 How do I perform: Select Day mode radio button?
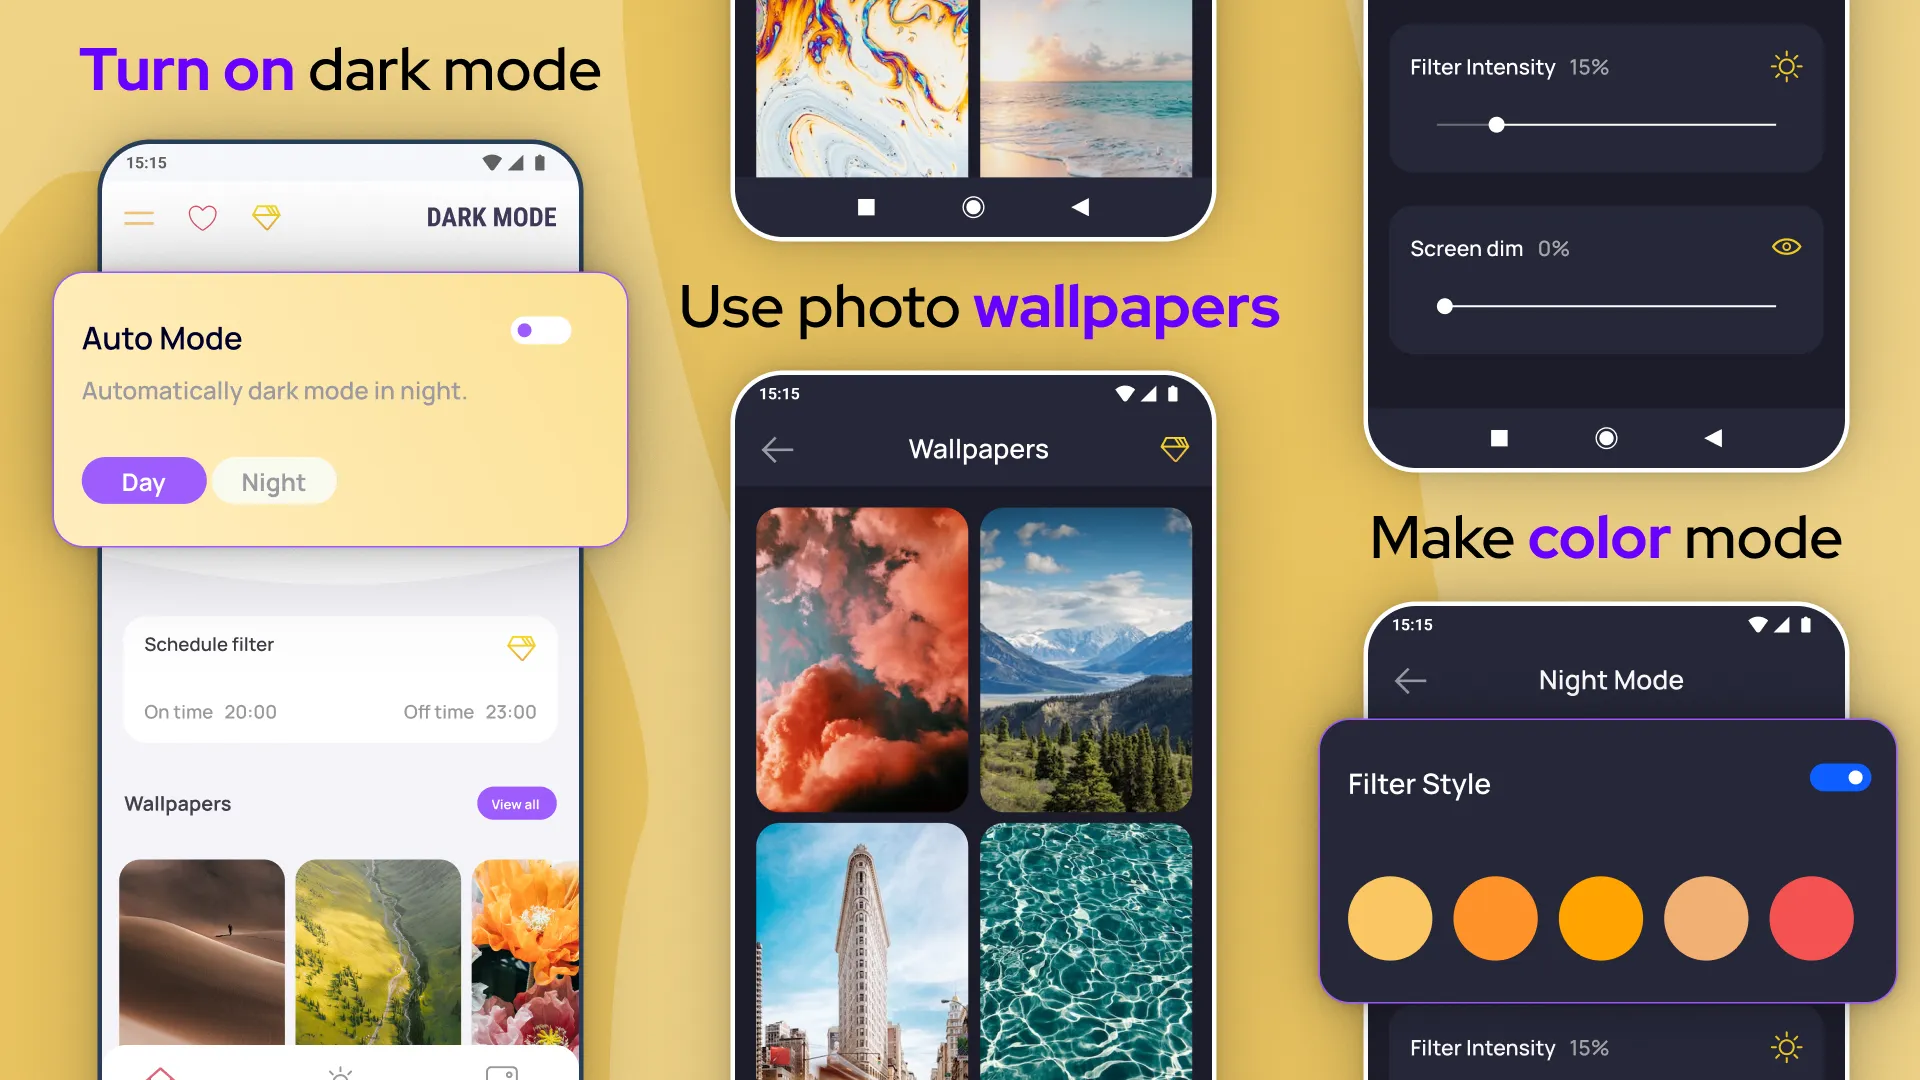coord(142,481)
